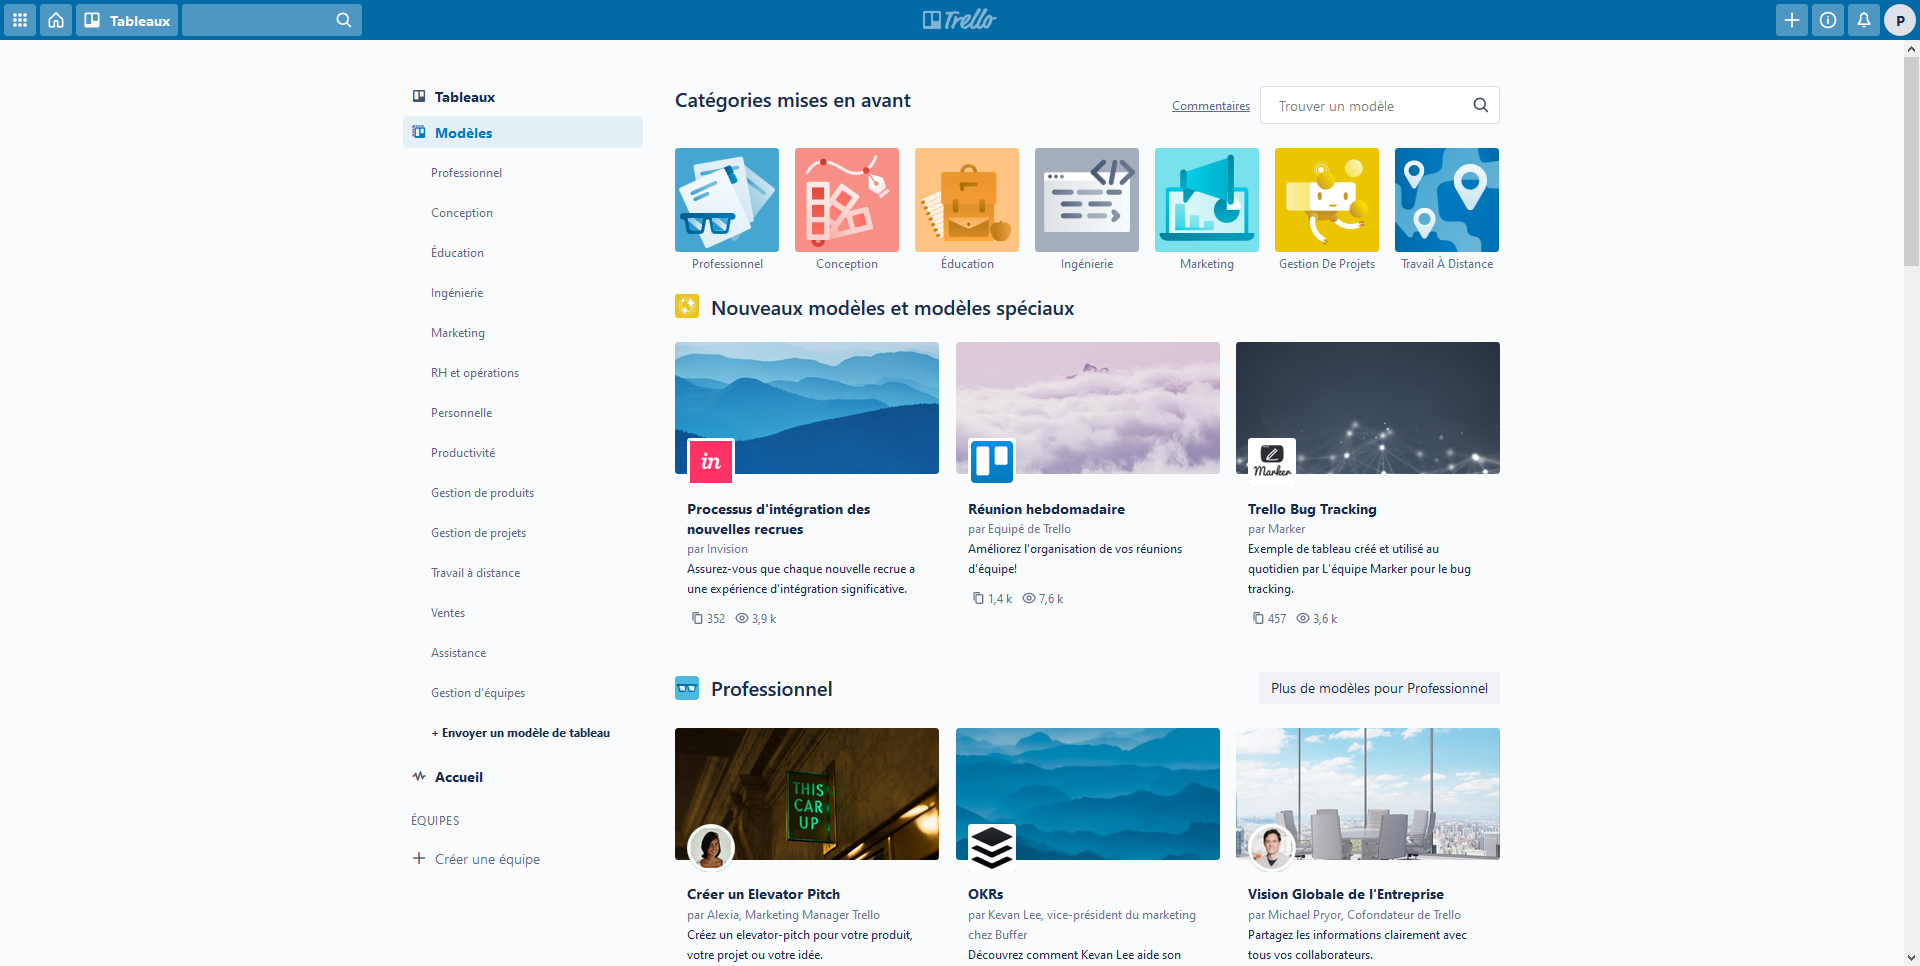Go to the Trello home icon
The image size is (1920, 966).
[56, 20]
